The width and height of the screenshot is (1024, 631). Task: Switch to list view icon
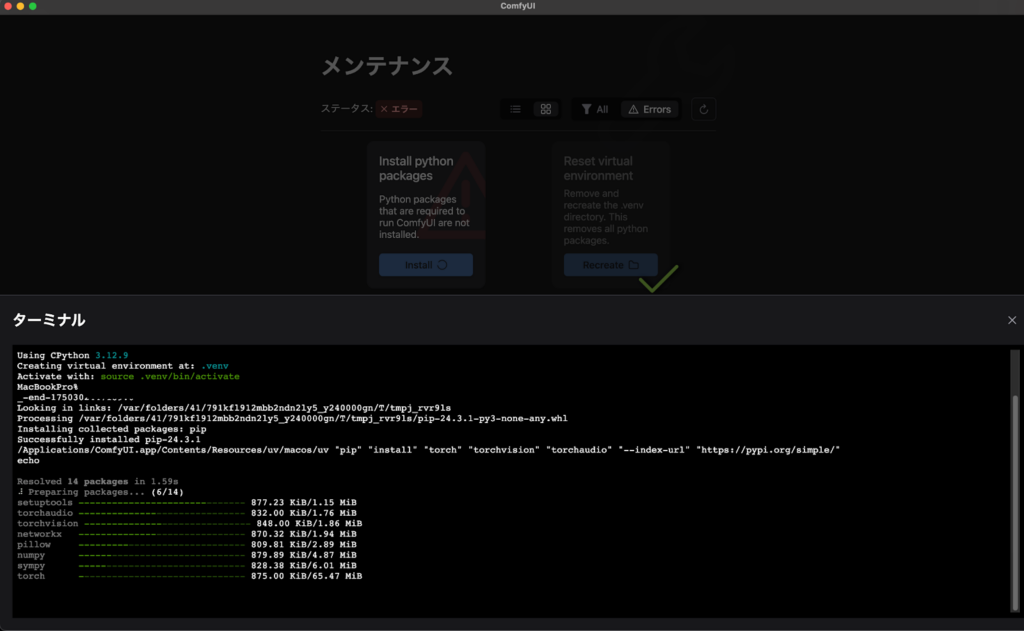515,109
